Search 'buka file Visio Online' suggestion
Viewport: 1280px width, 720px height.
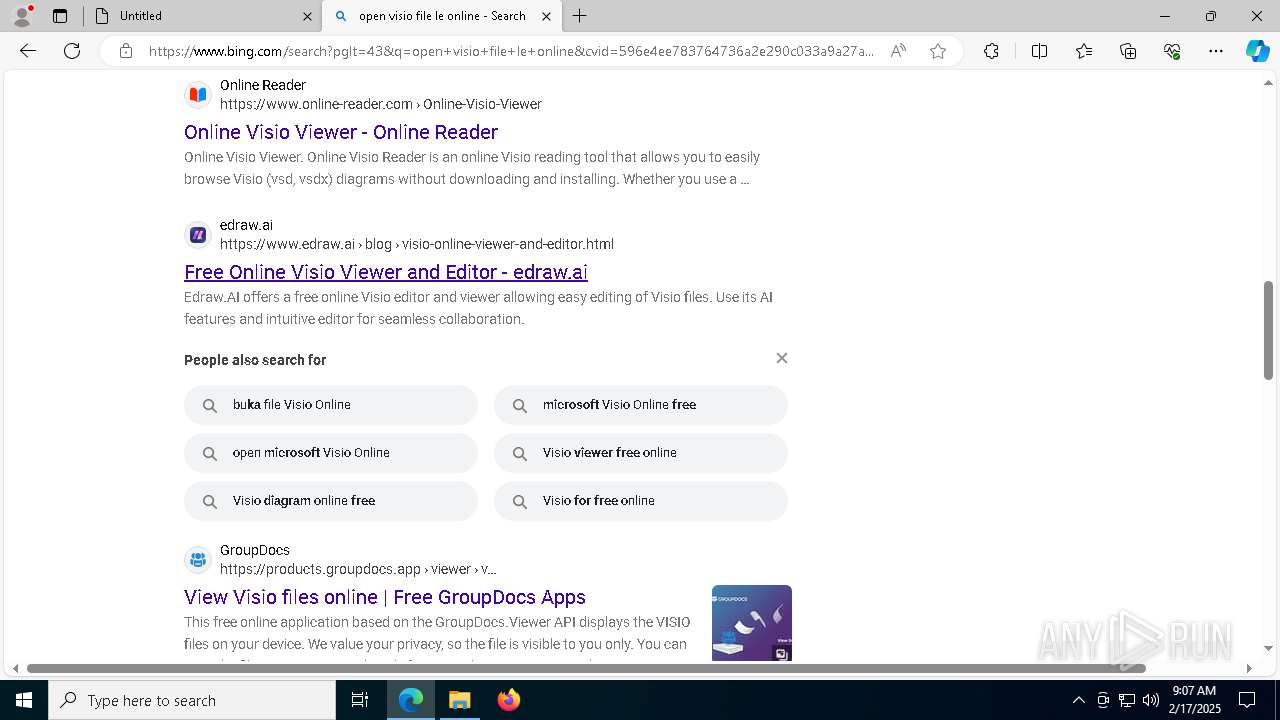[x=331, y=405]
